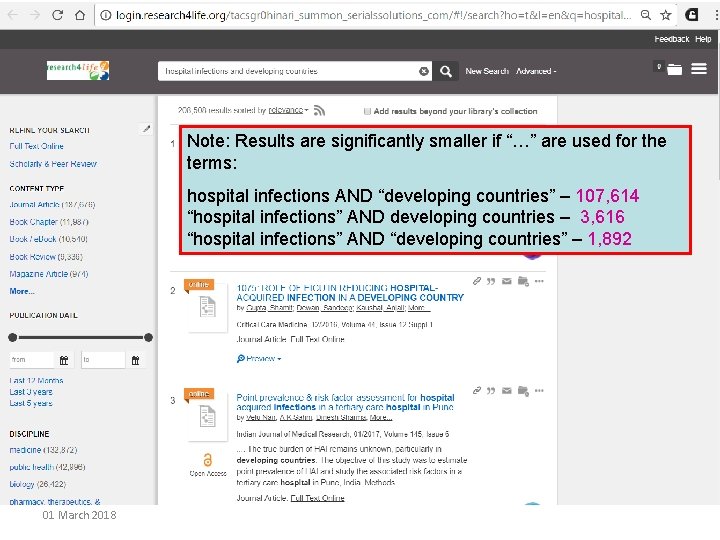Viewport: 720px width, 540px height.
Task: Tick 'Add results beyond your library's collection'
Action: click(367, 111)
